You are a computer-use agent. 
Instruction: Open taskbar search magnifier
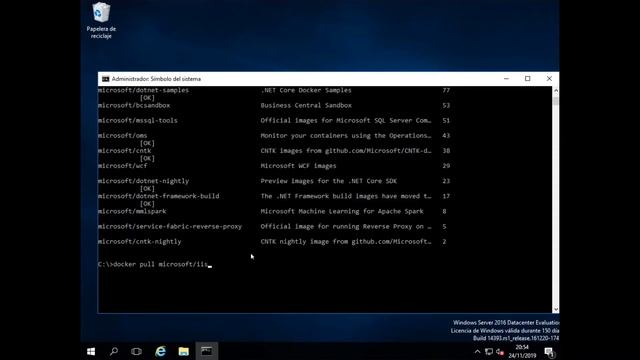(x=114, y=351)
